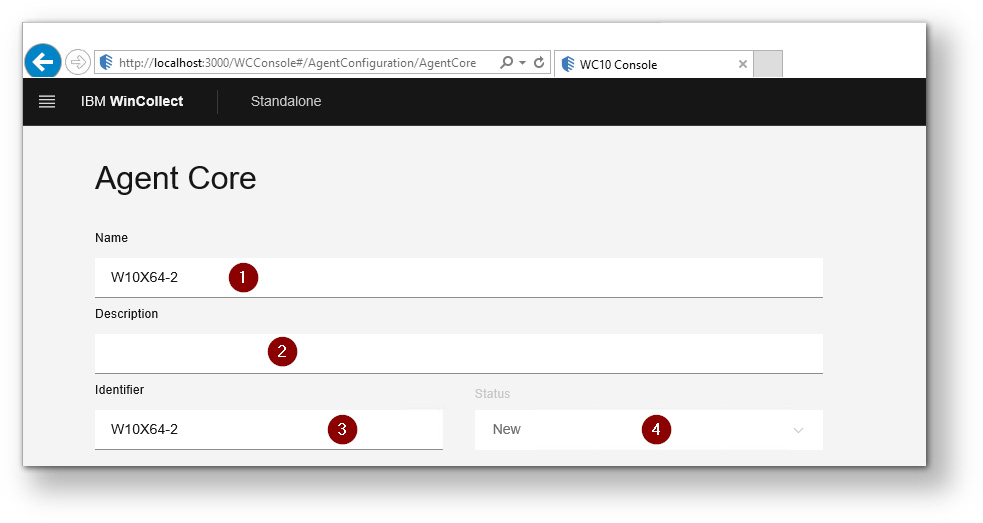Screen dimensions: 983x523
Task: Click the browser forward arrow button
Action: 78,62
